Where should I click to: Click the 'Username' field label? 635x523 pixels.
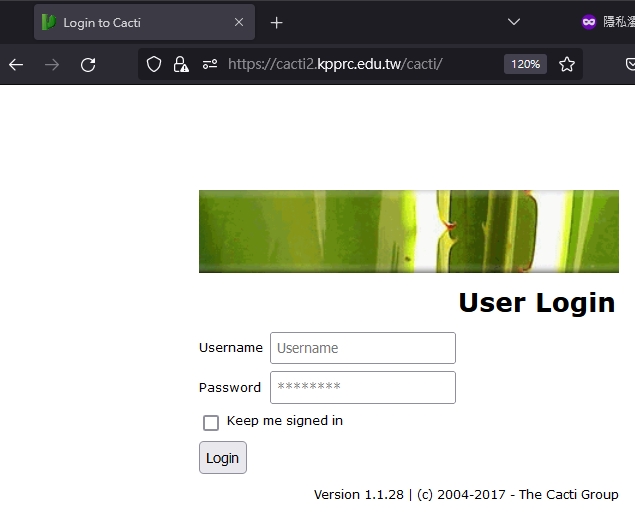[x=231, y=348]
